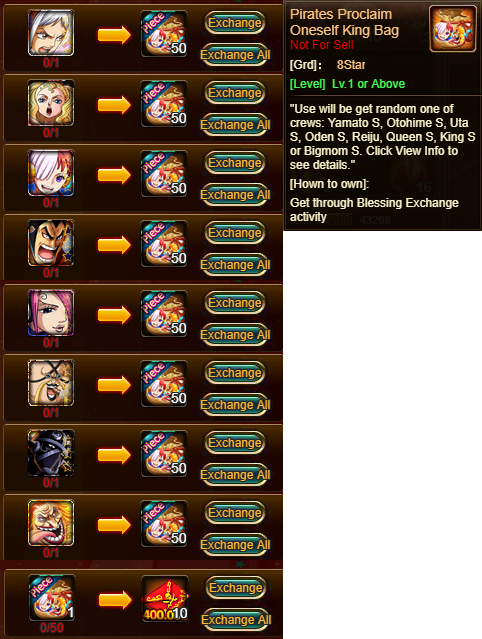Click Exchange for the Uta S row

(235, 163)
